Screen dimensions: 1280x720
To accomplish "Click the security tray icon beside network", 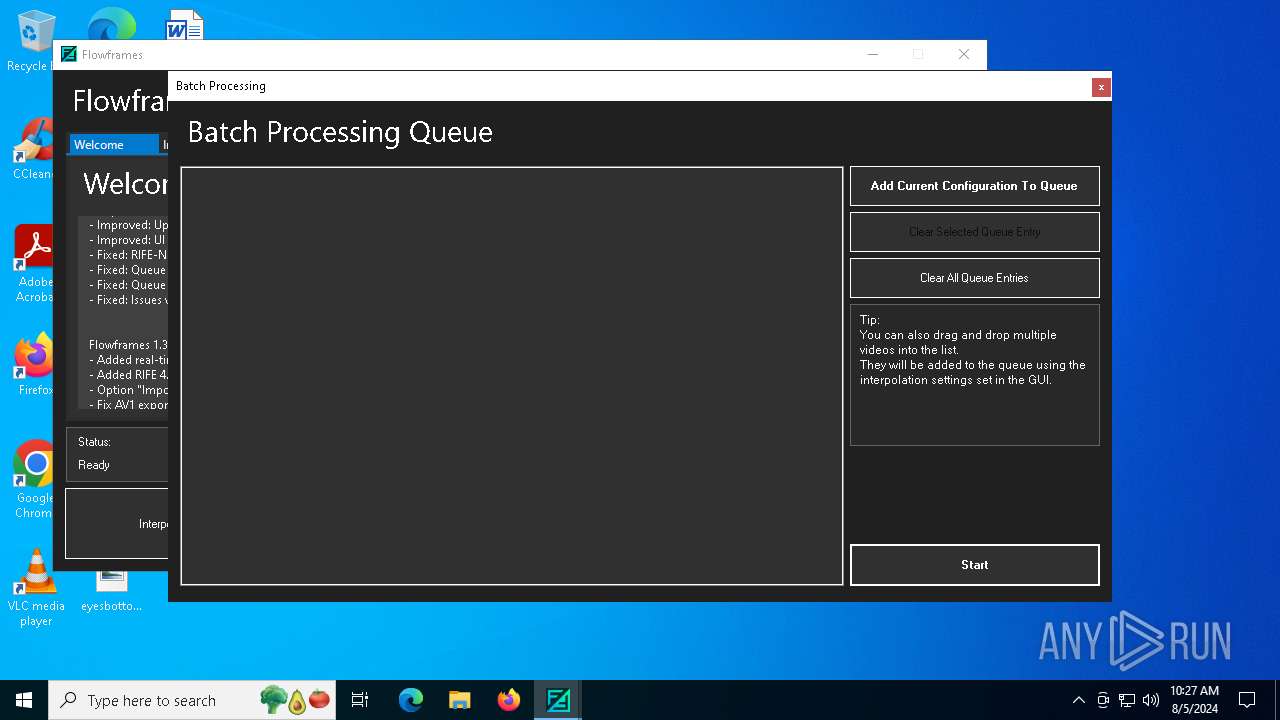I will (1103, 700).
